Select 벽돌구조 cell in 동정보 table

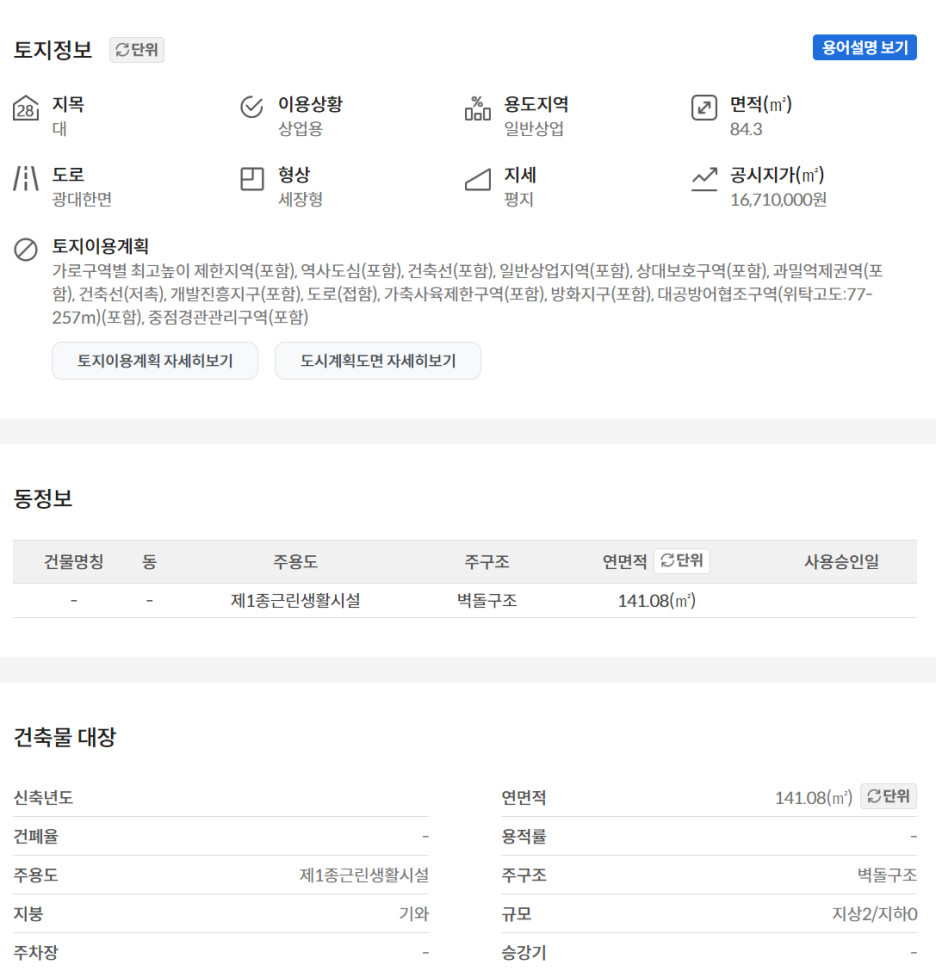487,601
